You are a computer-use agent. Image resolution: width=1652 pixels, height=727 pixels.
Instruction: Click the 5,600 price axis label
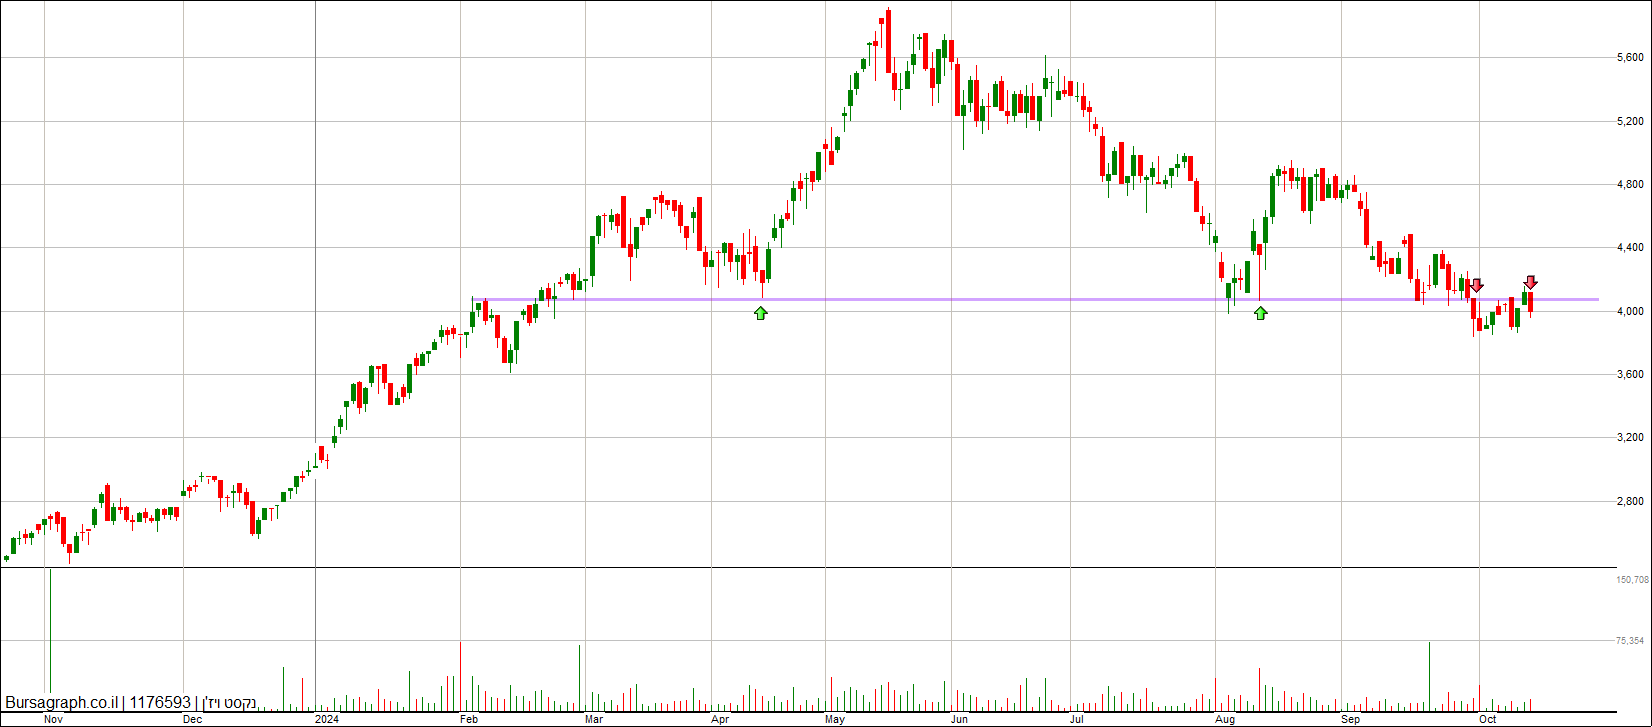[x=1630, y=58]
